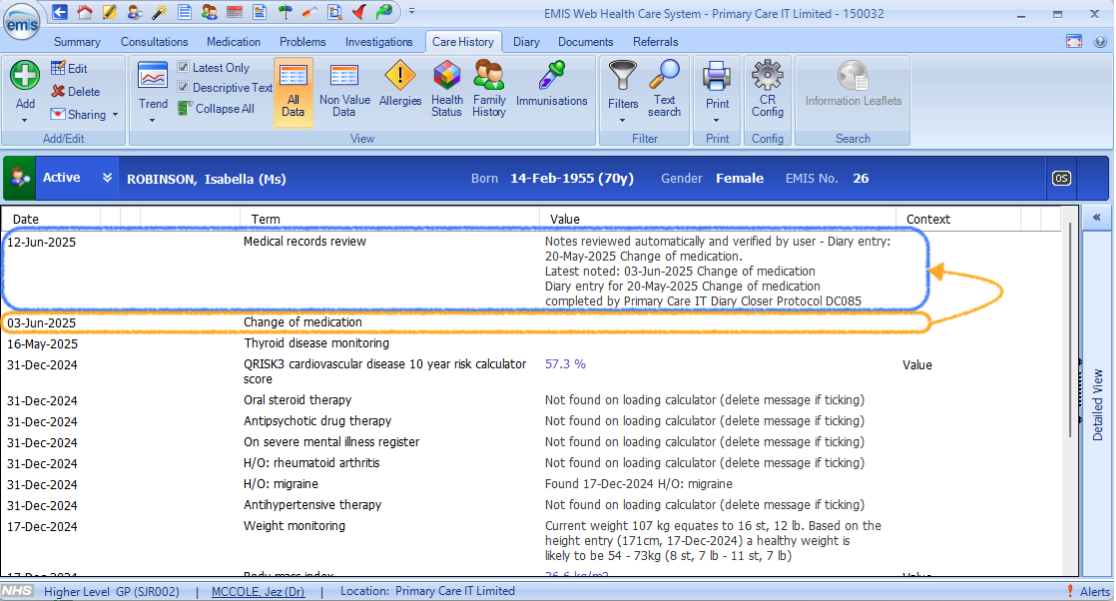Click the red funnel icon in quick toolbar
The height and width of the screenshot is (601, 1116).
pyautogui.click(x=359, y=12)
